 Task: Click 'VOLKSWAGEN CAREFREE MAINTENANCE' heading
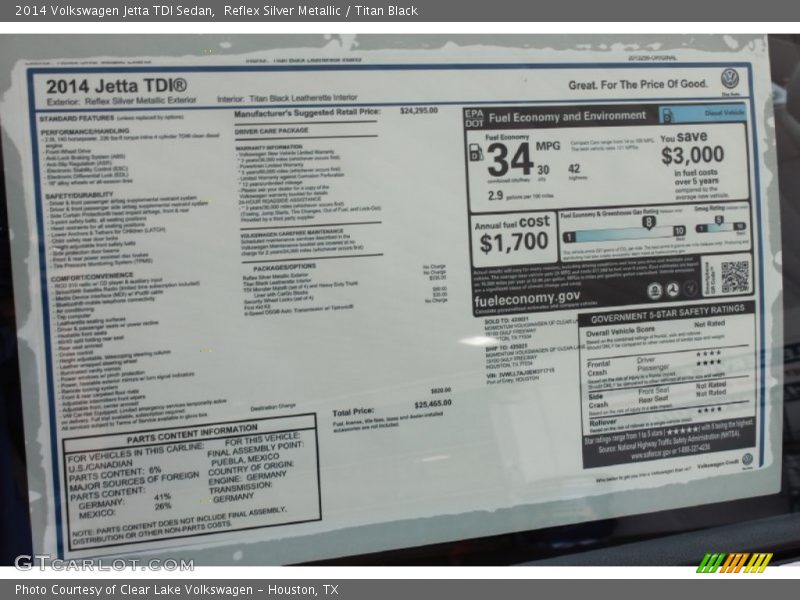292,233
